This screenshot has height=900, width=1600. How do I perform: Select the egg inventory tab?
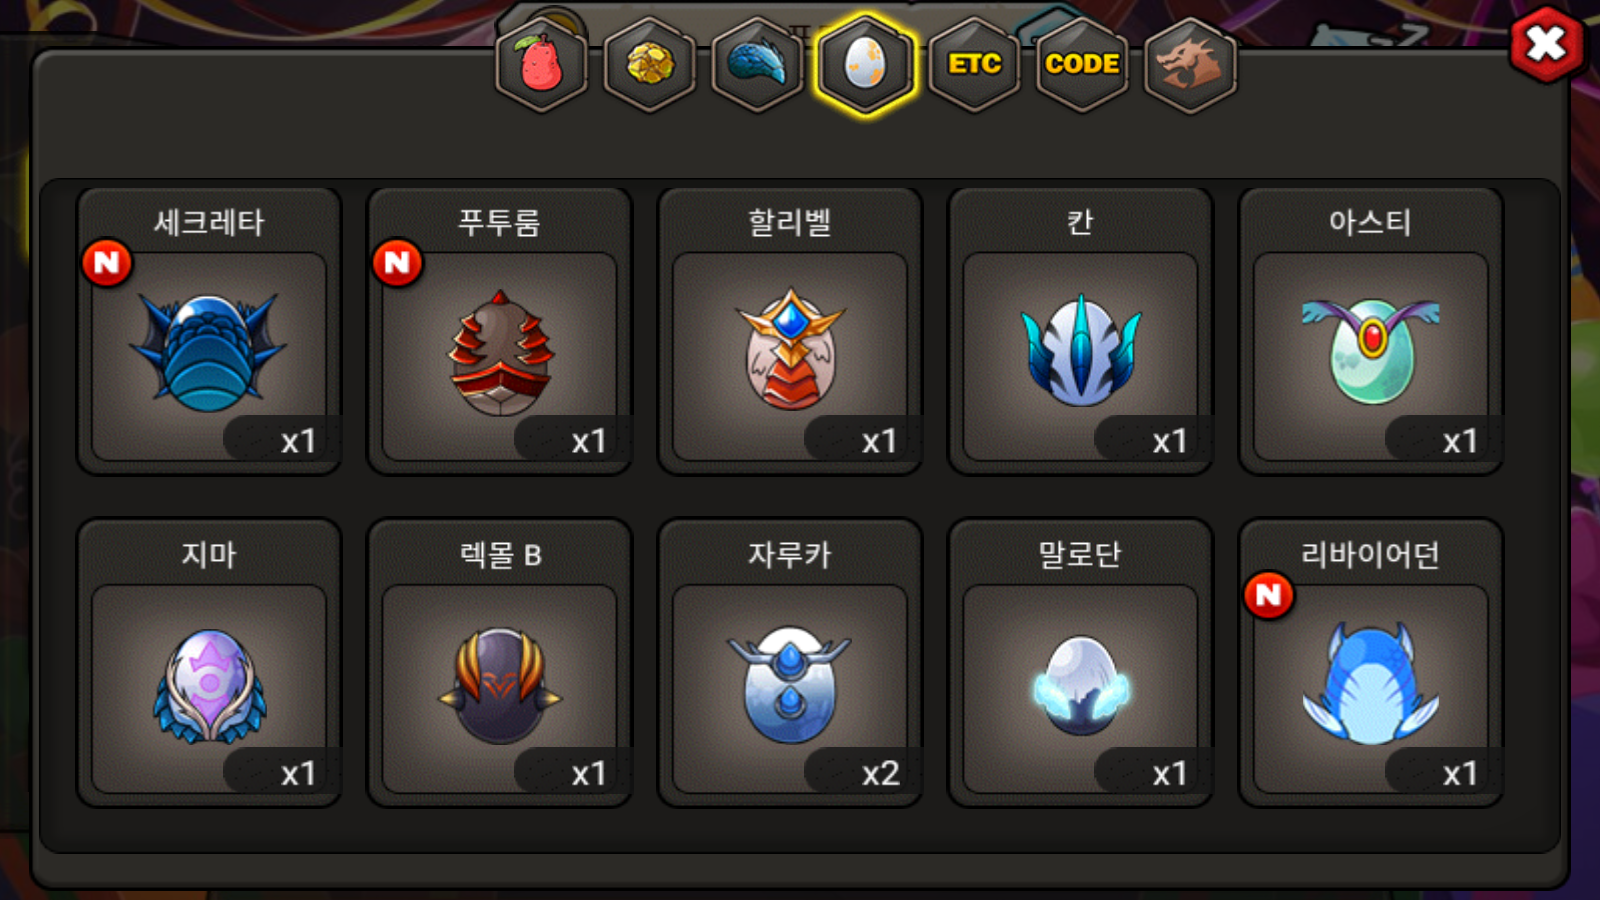tap(865, 65)
